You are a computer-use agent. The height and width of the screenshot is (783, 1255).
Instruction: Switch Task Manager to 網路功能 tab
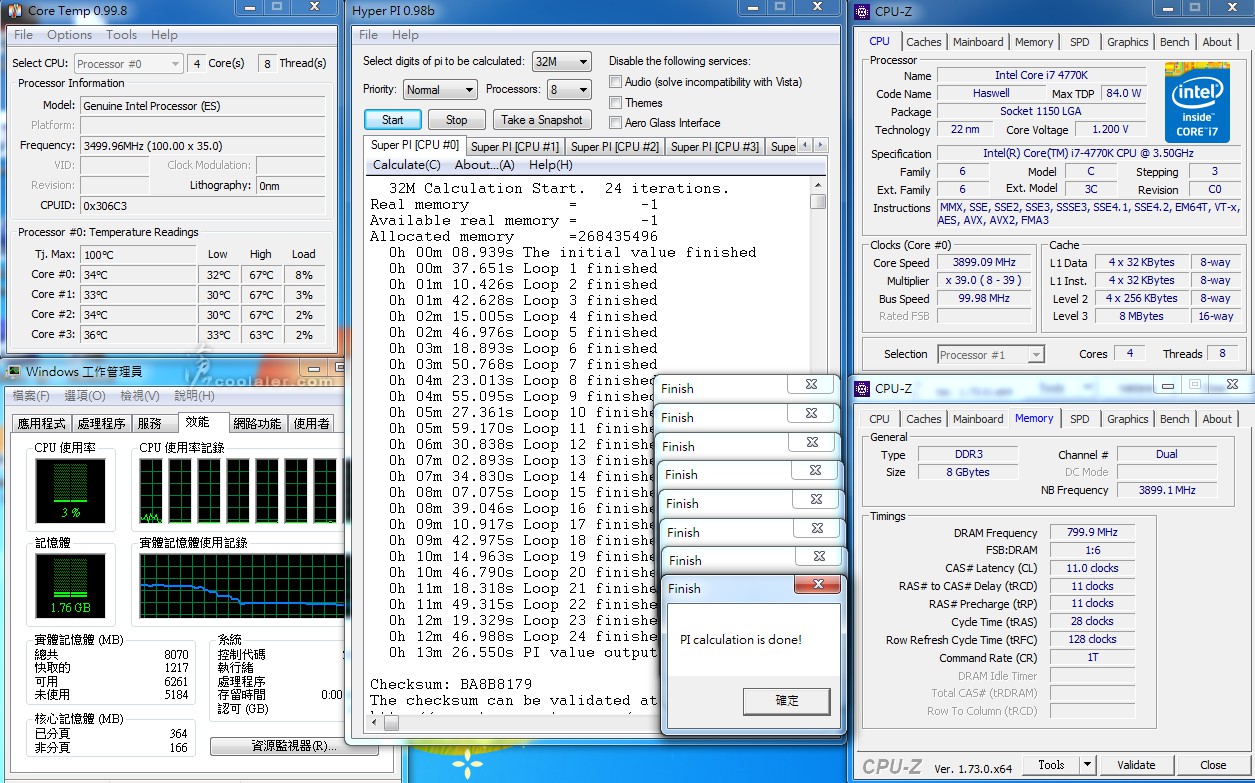tap(257, 424)
